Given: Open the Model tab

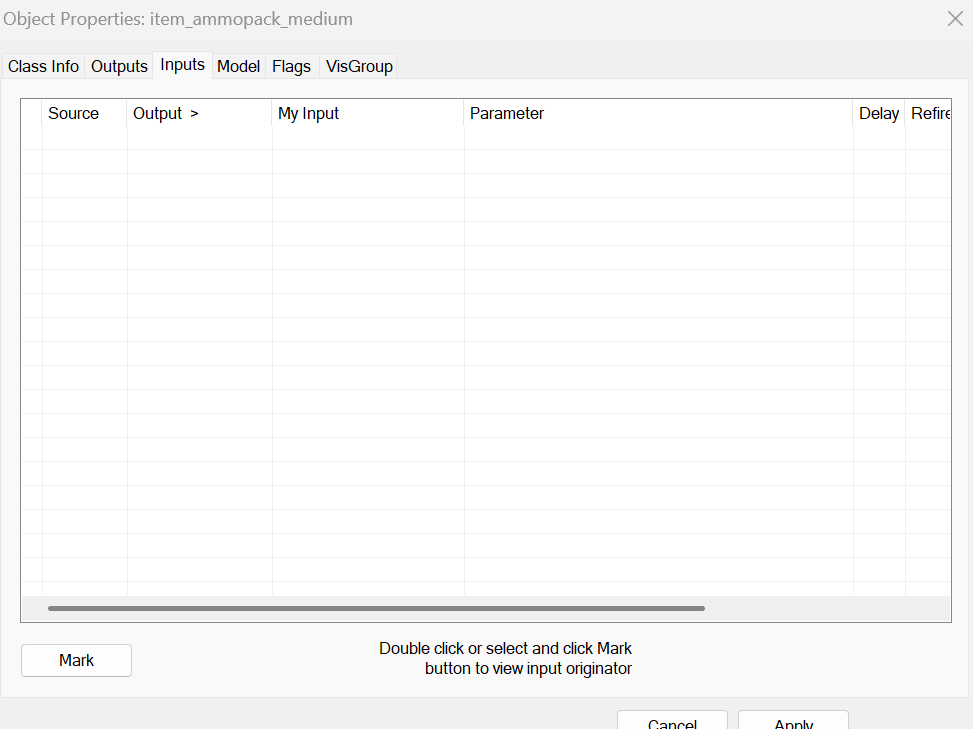Looking at the screenshot, I should (x=238, y=66).
